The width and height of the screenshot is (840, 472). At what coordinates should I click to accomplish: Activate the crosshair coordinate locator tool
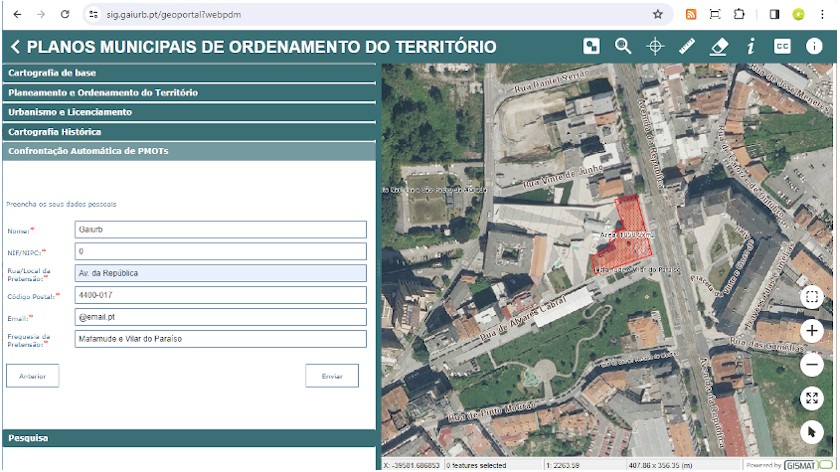pos(655,46)
